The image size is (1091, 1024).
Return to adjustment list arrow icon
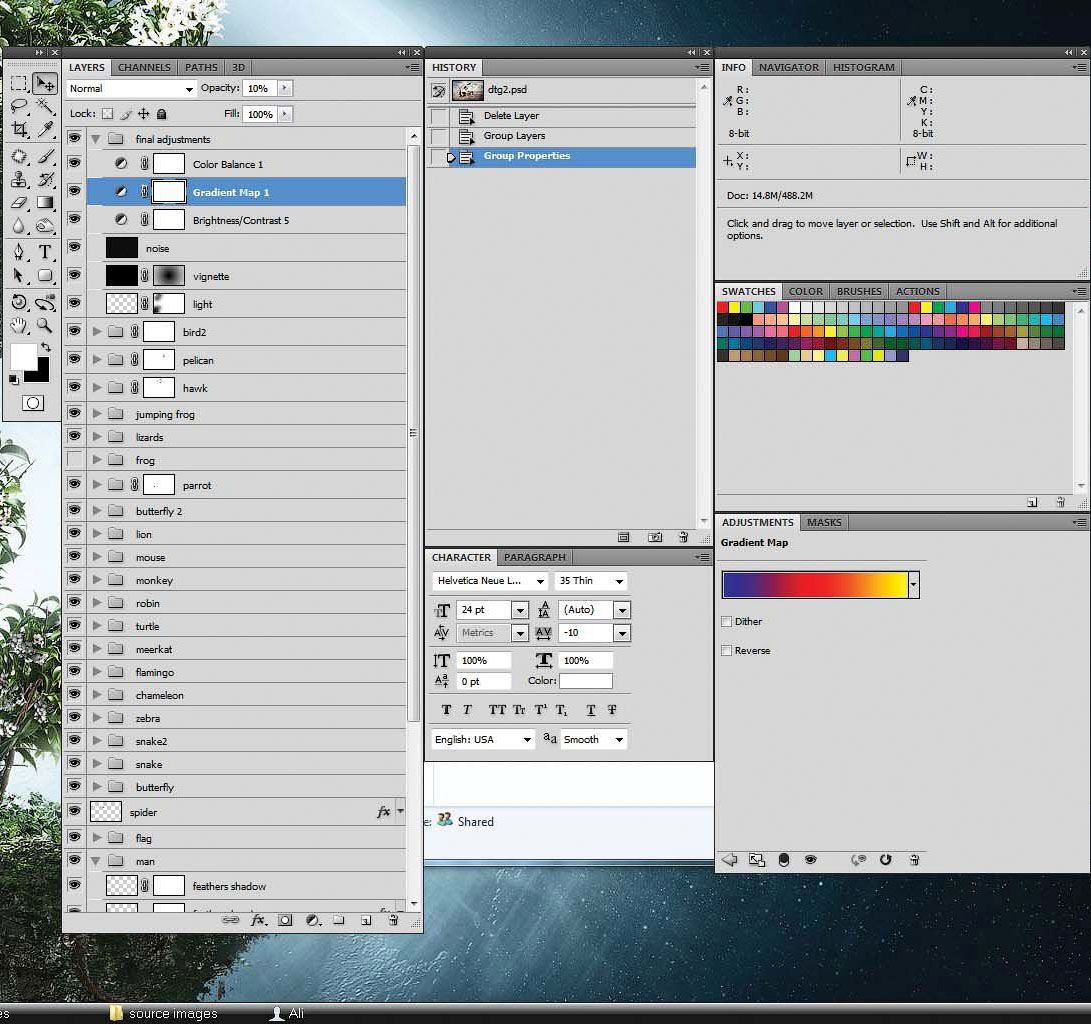coord(729,860)
